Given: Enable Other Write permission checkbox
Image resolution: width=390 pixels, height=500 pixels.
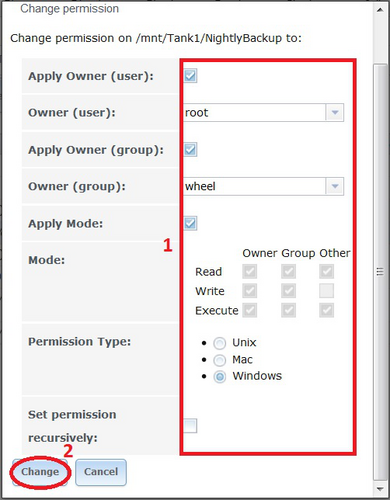Looking at the screenshot, I should click(326, 291).
